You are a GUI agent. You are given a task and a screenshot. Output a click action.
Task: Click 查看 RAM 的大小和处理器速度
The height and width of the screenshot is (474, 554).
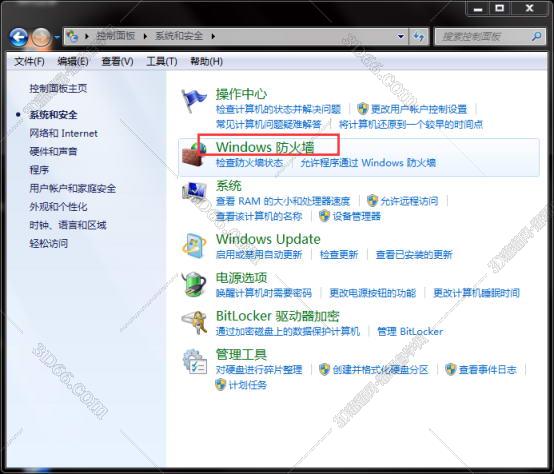[283, 201]
